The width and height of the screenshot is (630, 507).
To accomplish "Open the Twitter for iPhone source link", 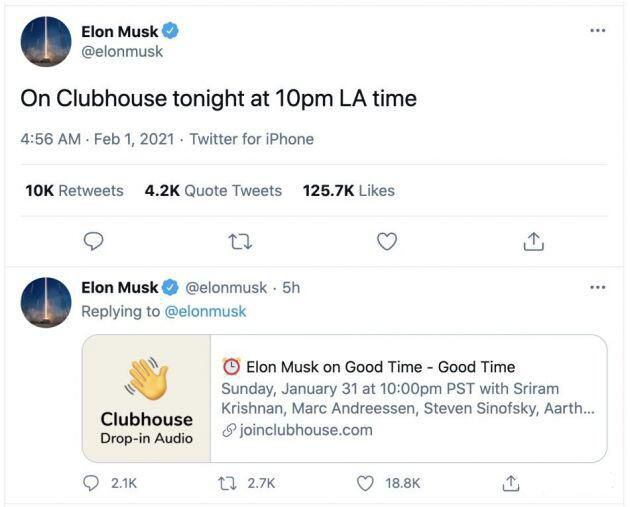I will [x=252, y=139].
